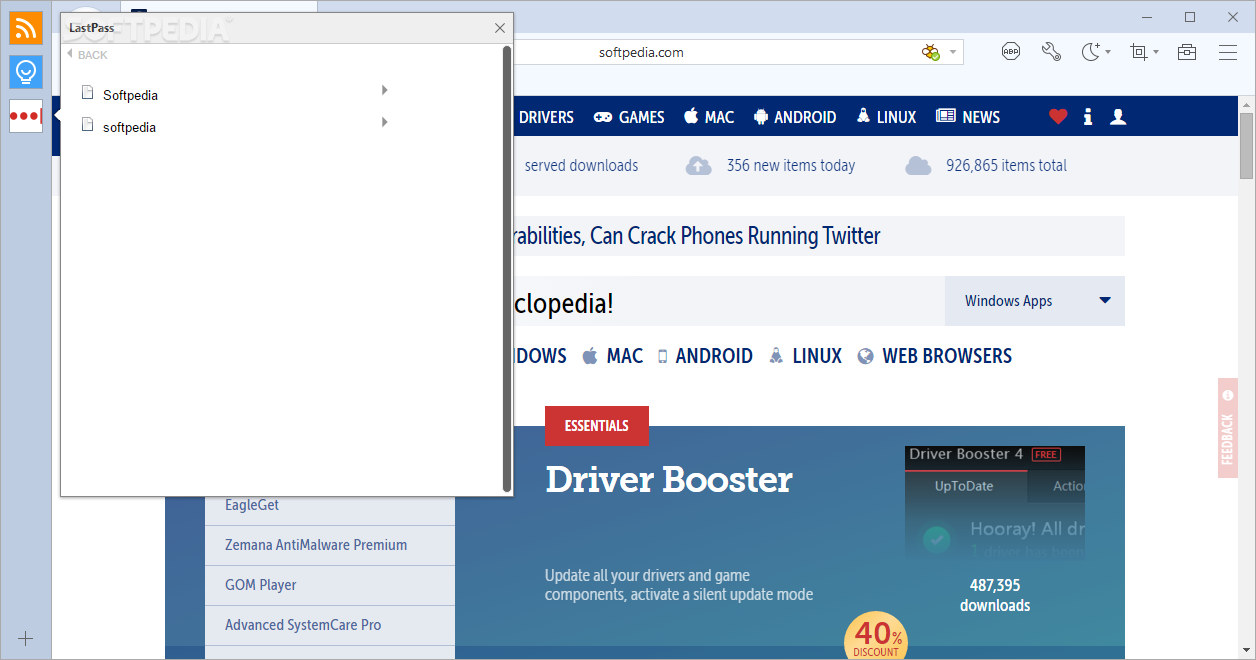Click the screen capture crop icon
Image resolution: width=1256 pixels, height=660 pixels.
(x=1139, y=52)
